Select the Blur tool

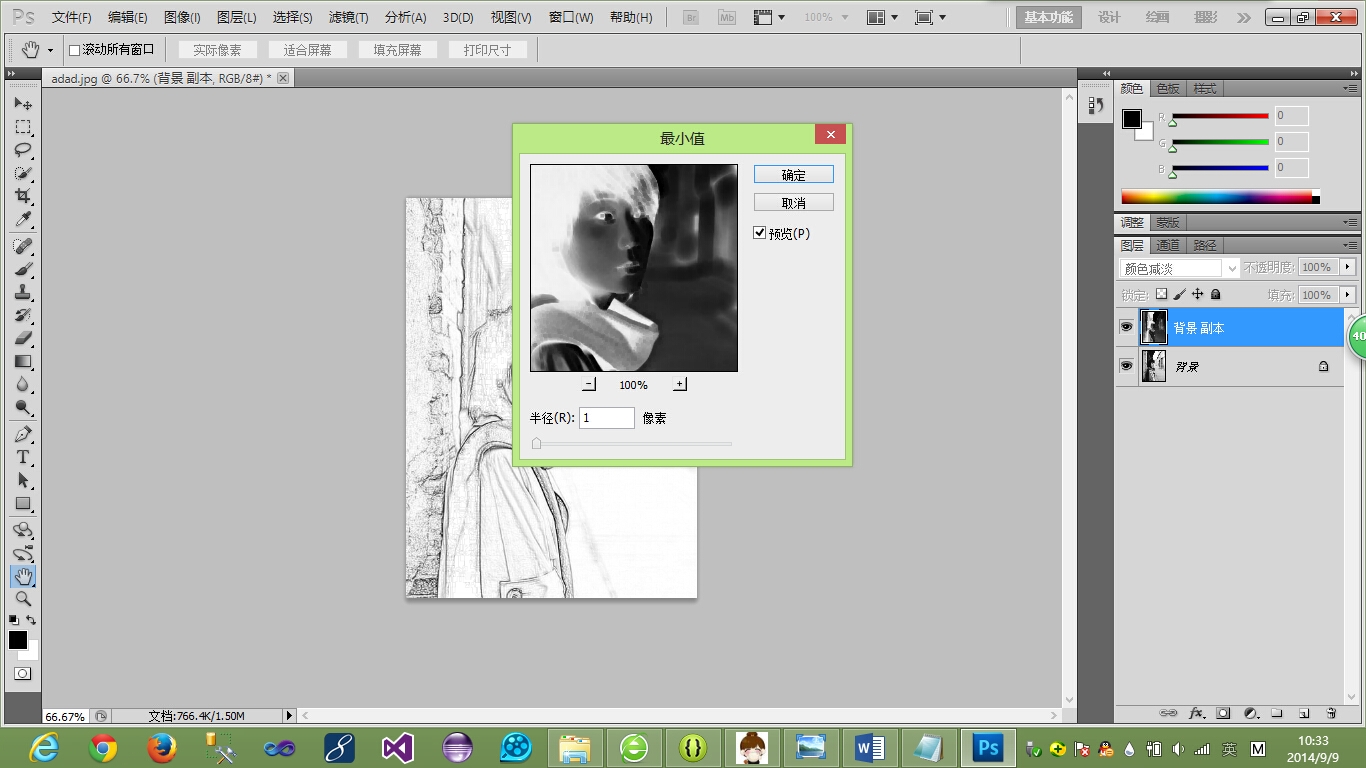tap(23, 384)
